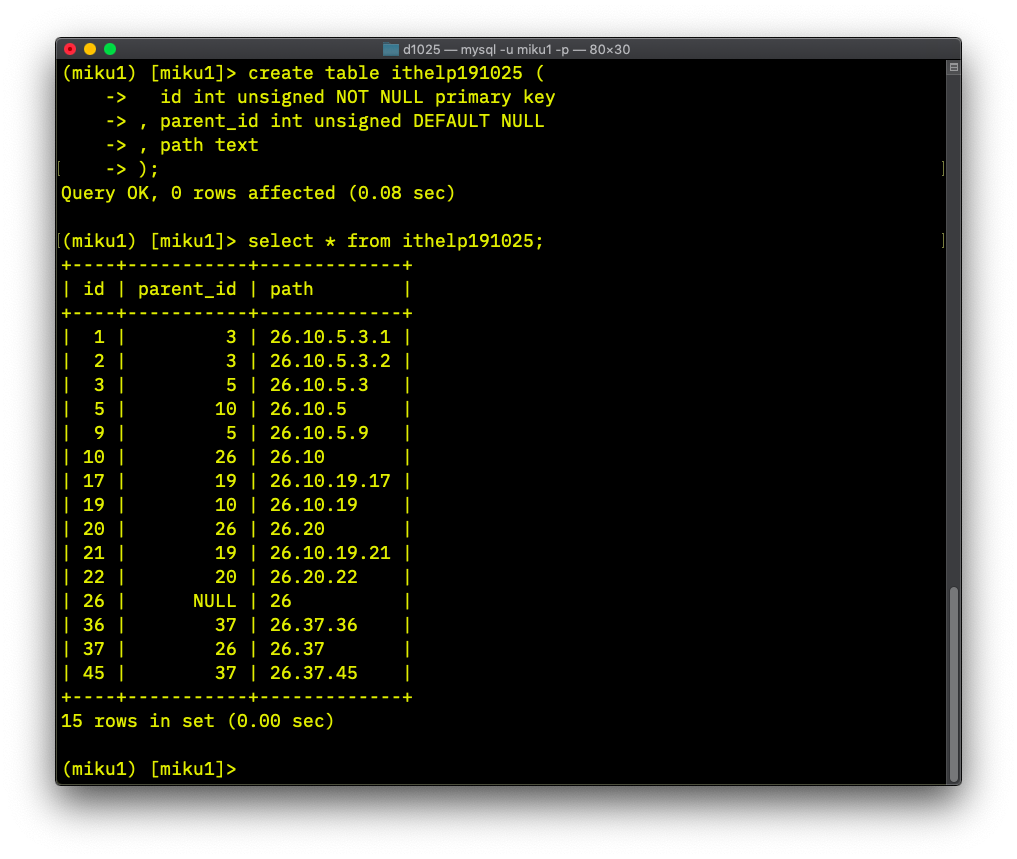Viewport: 1017px width, 859px height.
Task: Click the path value 26.10.19.17
Action: coord(330,481)
